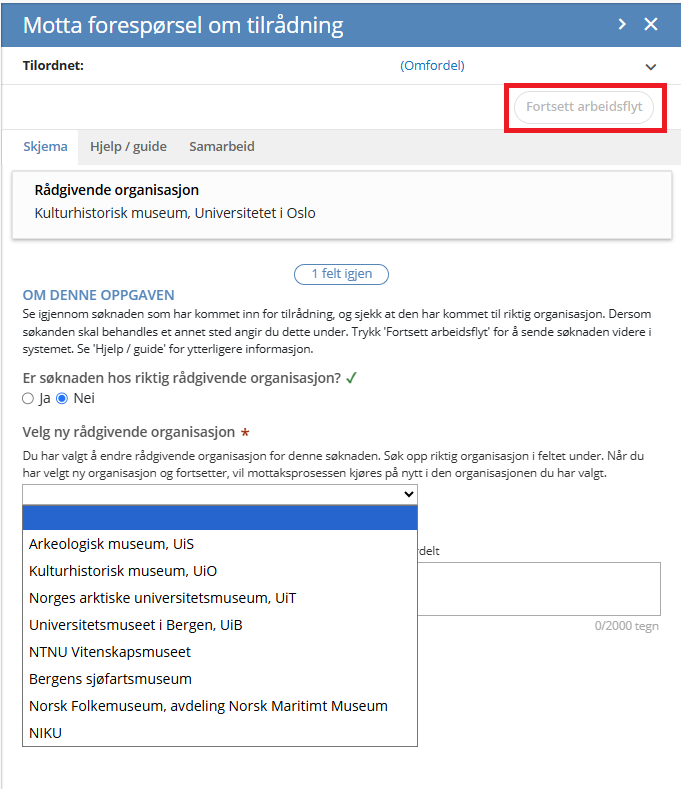Choose Kulturhistorisk museum, UiO option

(x=123, y=571)
